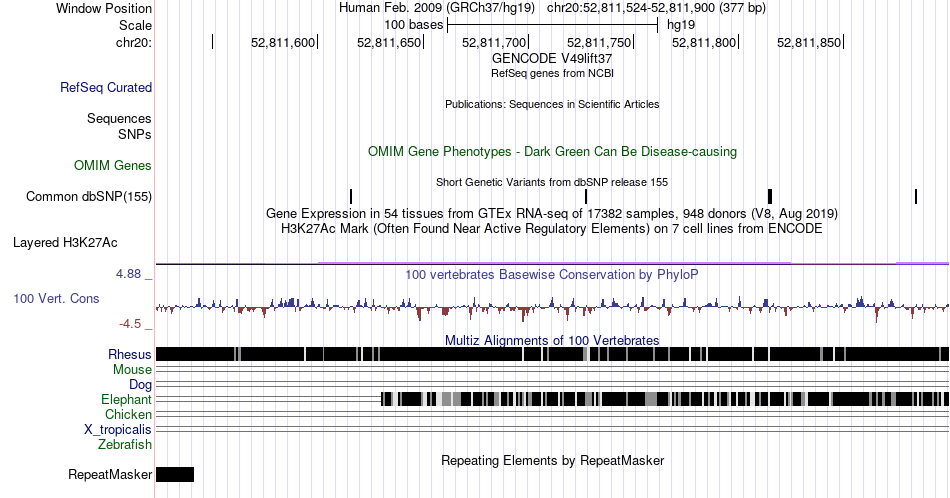Image resolution: width=950 pixels, height=498 pixels.
Task: Click the OMIM Gene Phenotypes green title
Action: pos(553,151)
